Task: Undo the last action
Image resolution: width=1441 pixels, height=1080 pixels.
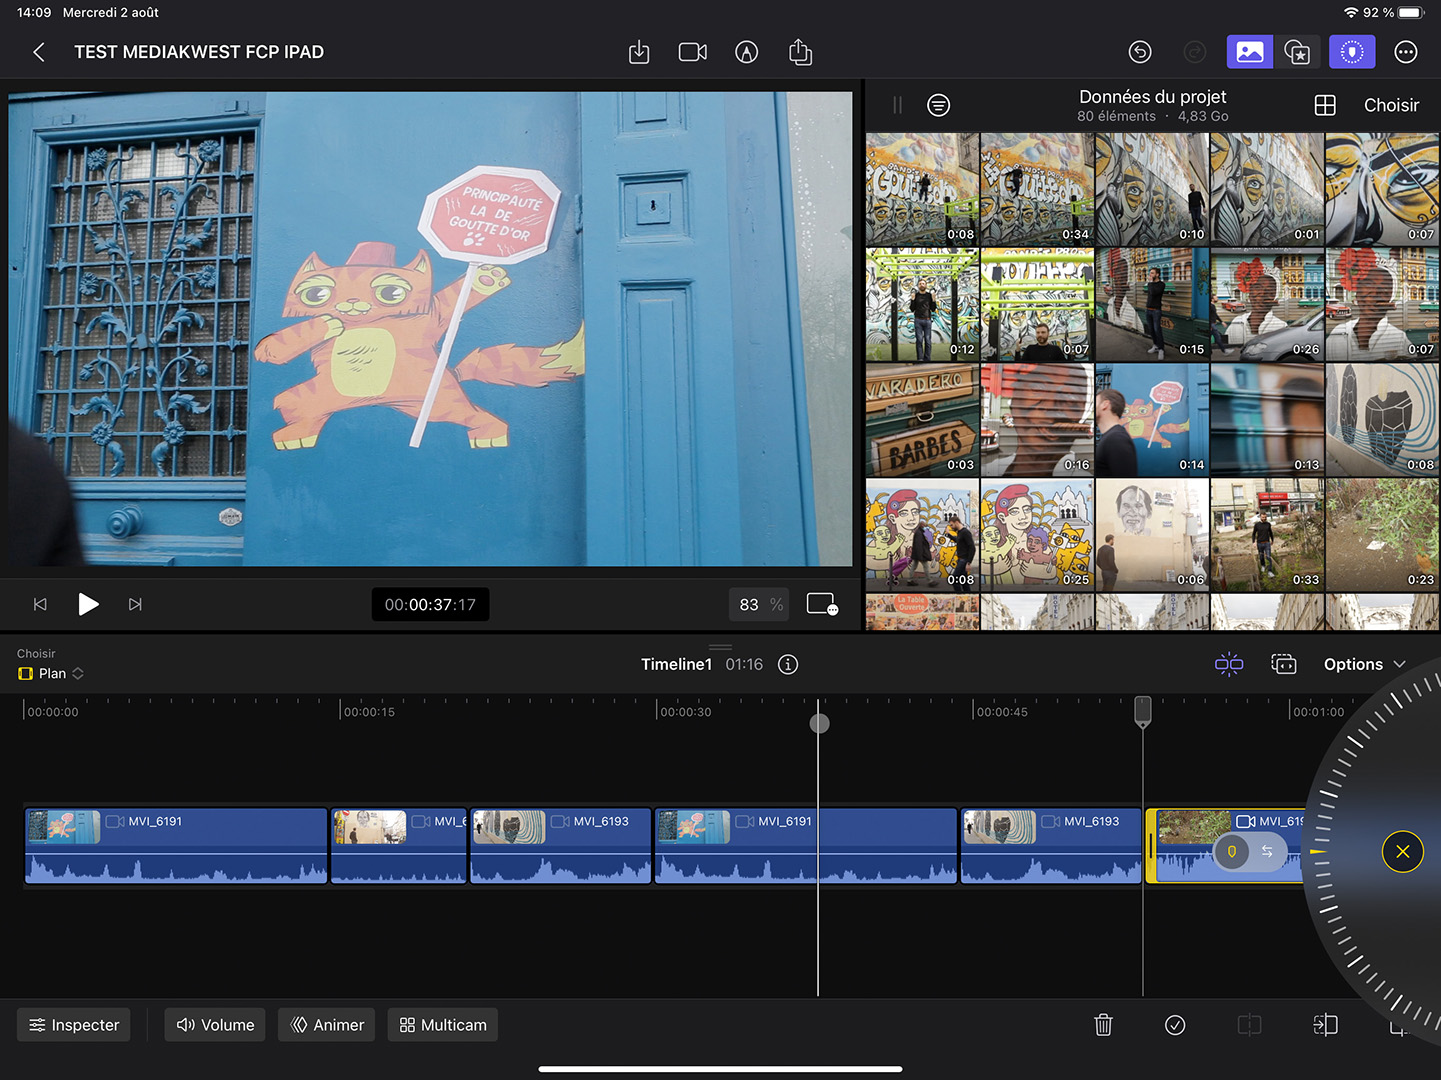Action: coord(1140,52)
